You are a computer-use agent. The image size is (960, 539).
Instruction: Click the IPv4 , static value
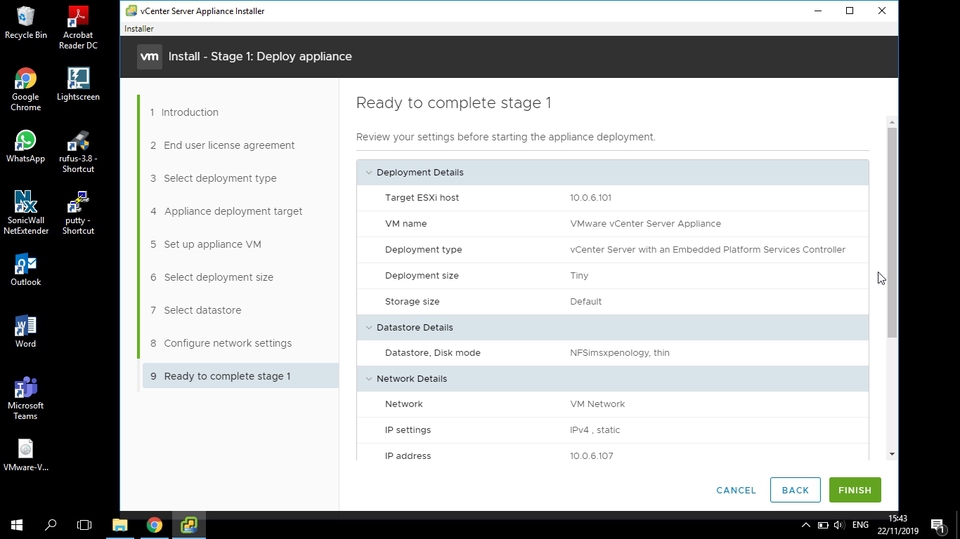click(x=594, y=430)
